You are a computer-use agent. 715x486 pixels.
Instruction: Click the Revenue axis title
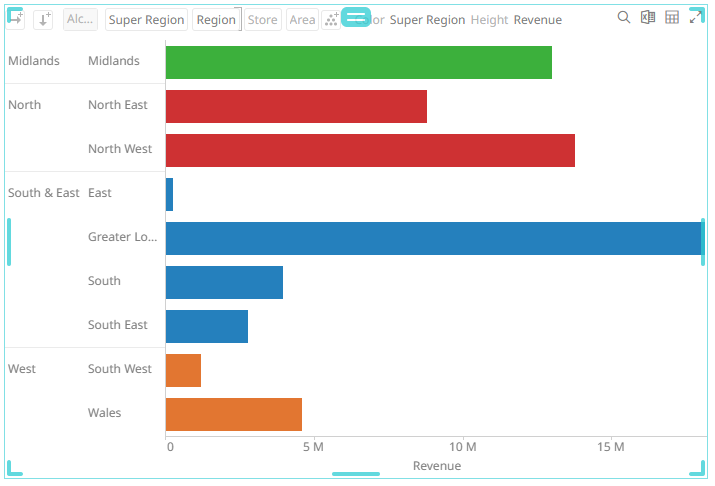click(x=437, y=466)
